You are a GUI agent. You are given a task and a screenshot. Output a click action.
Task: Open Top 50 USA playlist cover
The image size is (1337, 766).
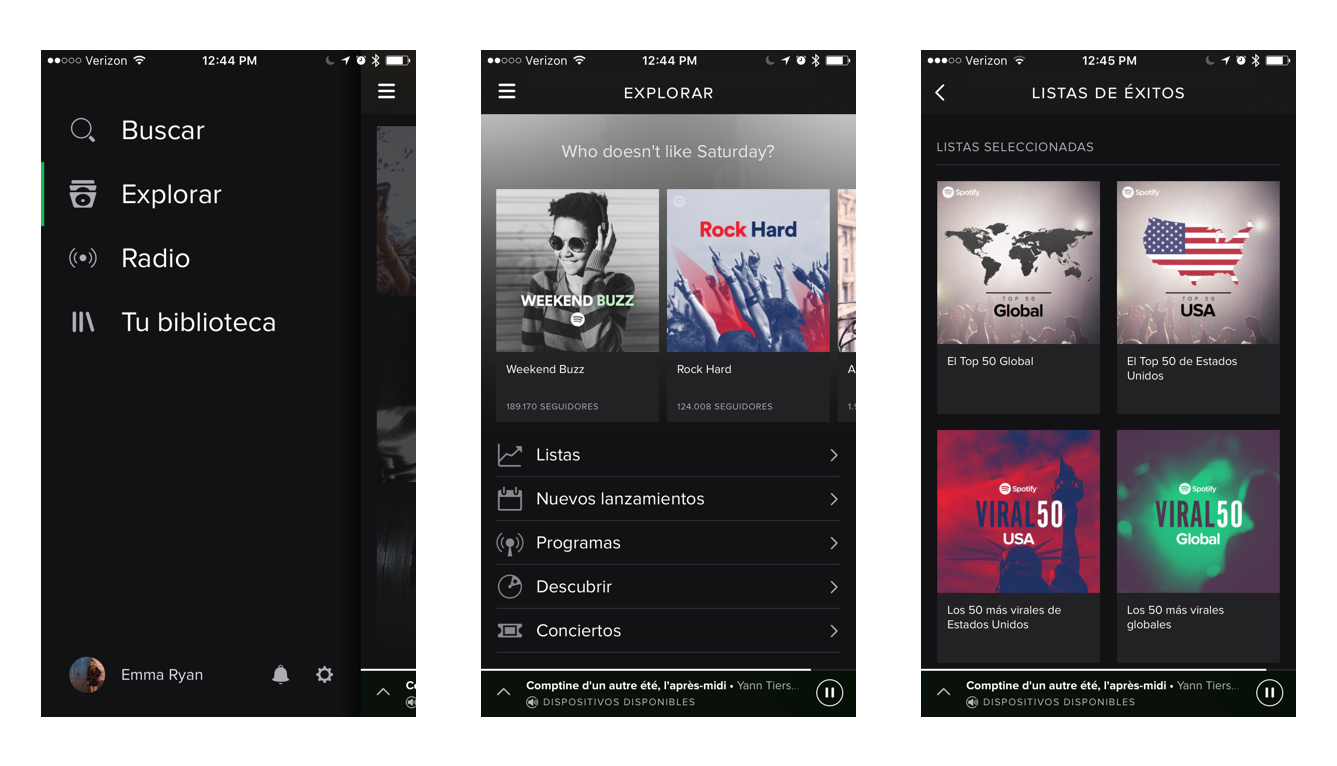click(1198, 262)
